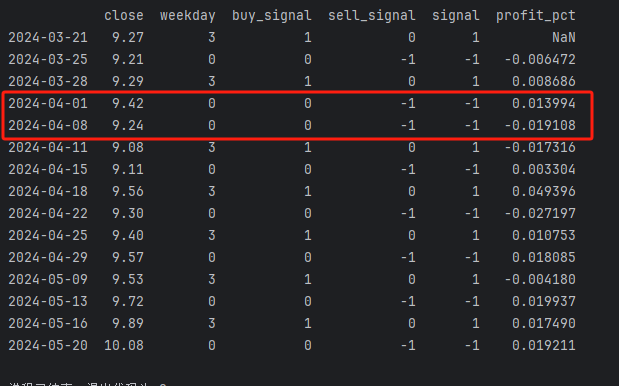
Task: Select profit value 0.049396
Action: pos(544,191)
